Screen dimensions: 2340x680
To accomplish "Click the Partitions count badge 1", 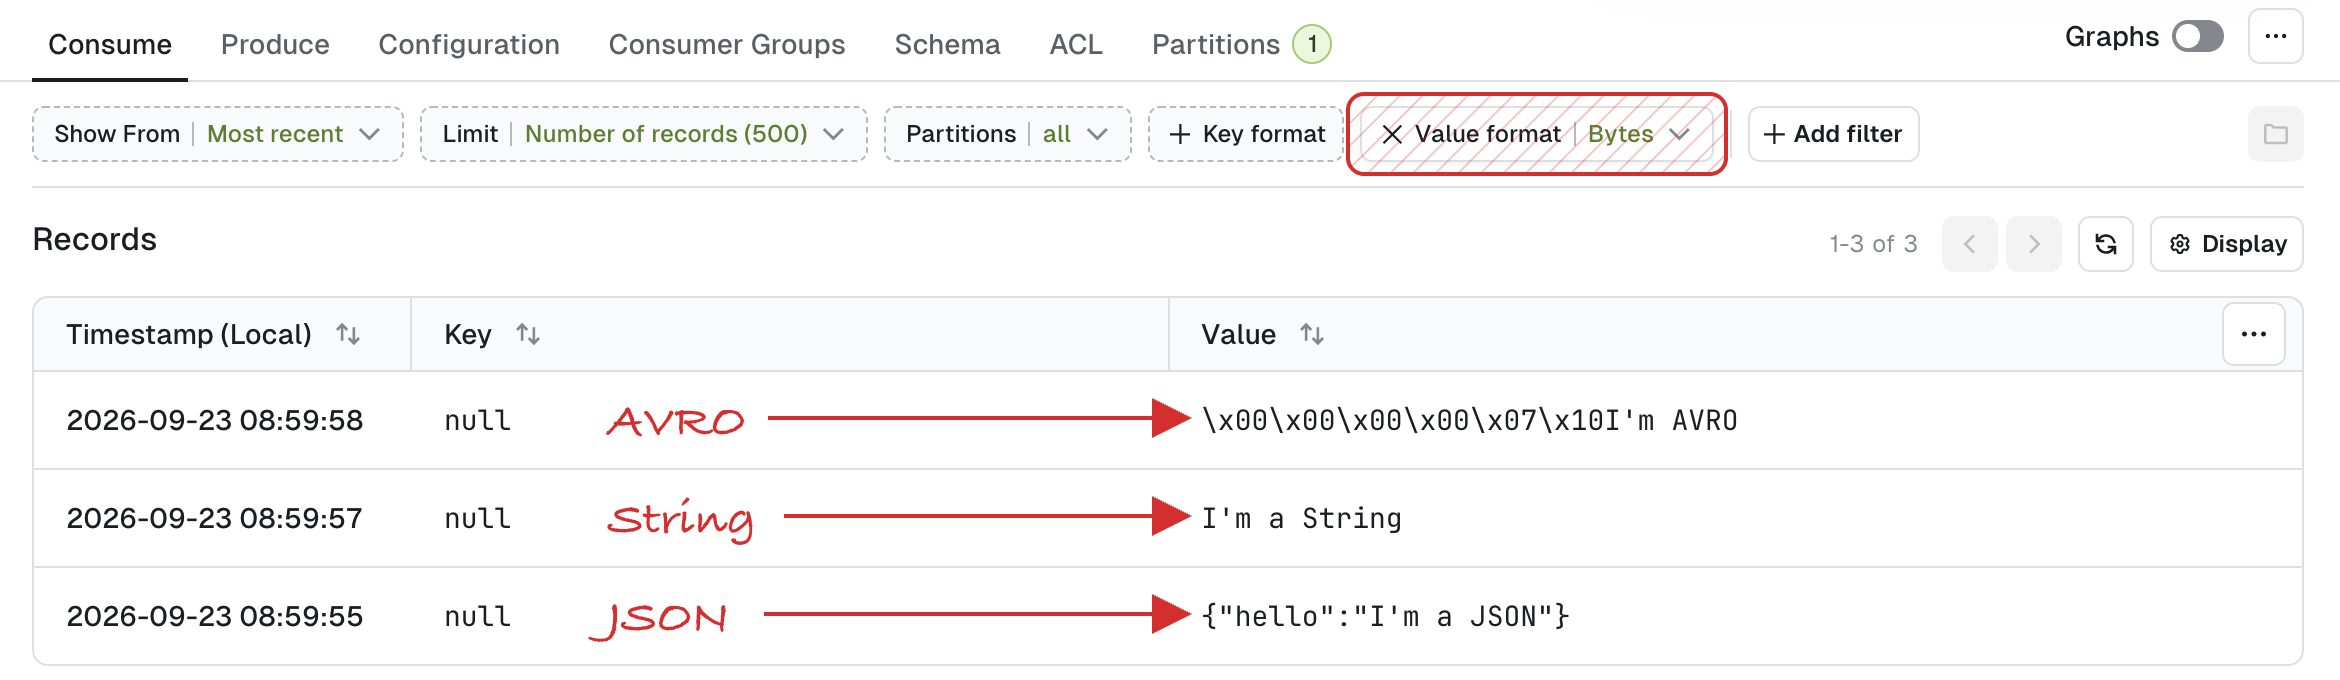I will tap(1312, 44).
